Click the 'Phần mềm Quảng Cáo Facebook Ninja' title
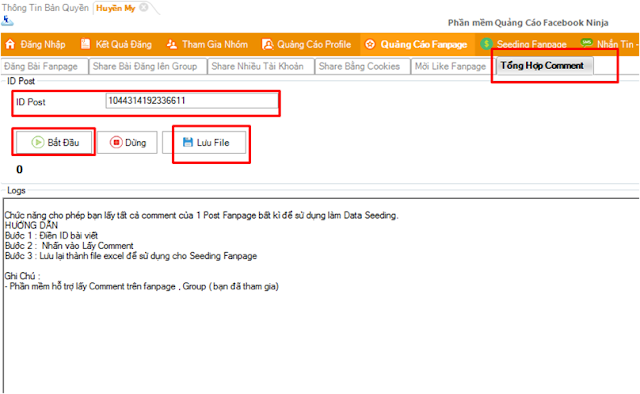The width and height of the screenshot is (640, 394). pos(528,23)
